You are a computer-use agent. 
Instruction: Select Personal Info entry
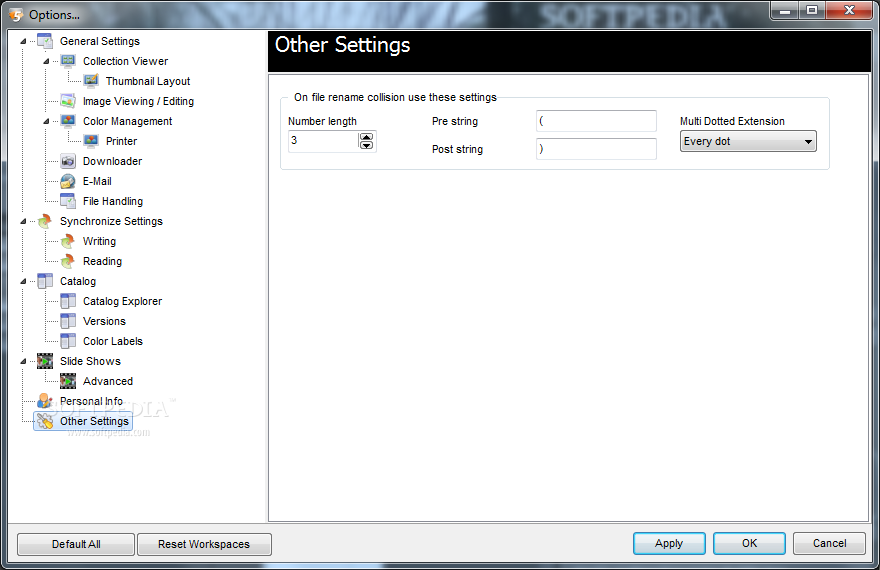click(91, 401)
